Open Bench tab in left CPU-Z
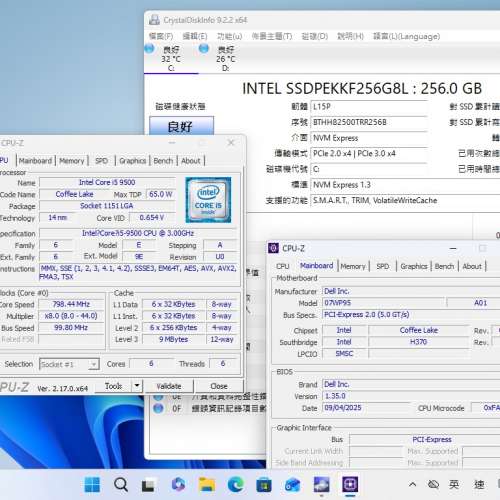 [163, 161]
